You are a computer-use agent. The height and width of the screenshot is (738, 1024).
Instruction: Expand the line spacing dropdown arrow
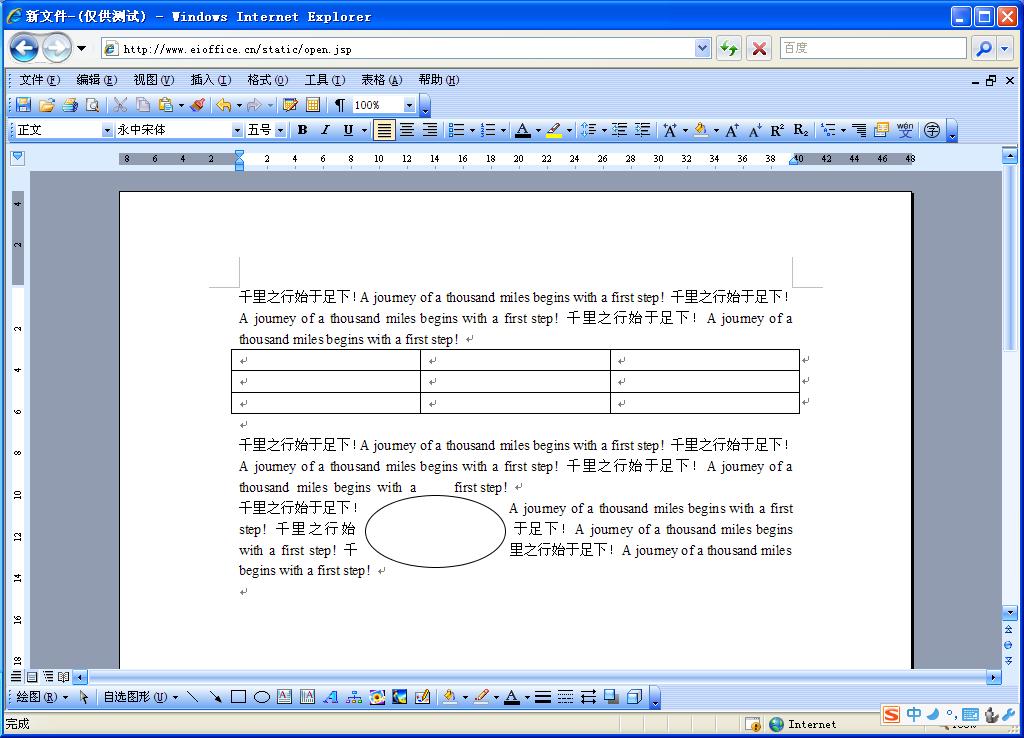(x=604, y=130)
